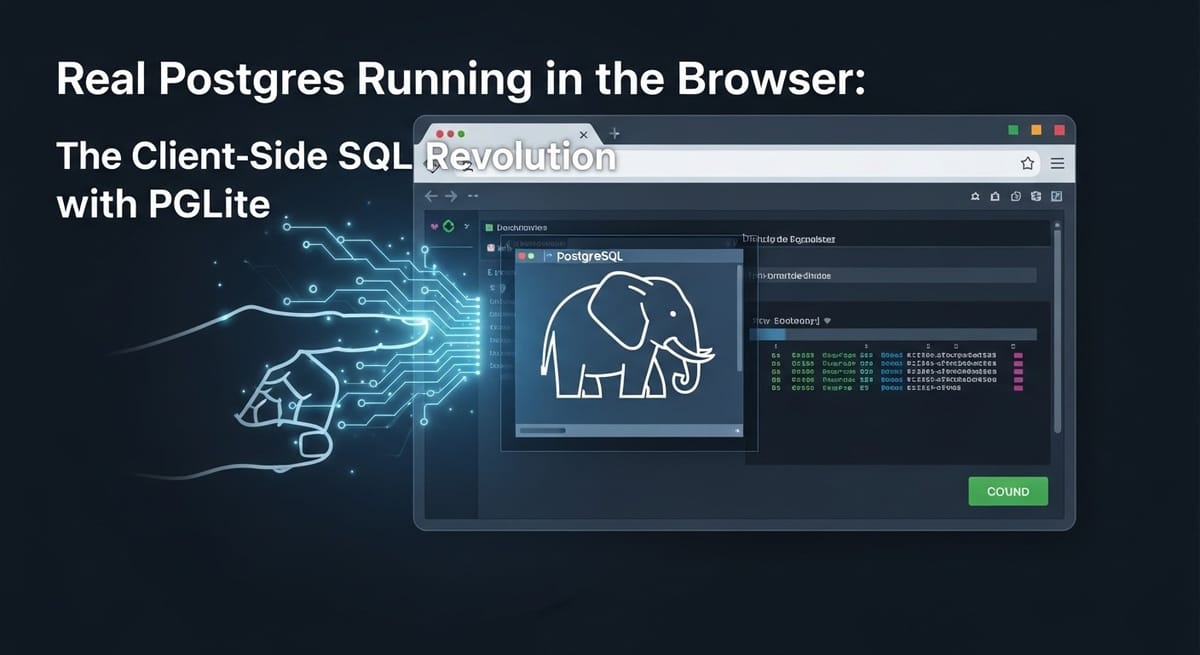Image resolution: width=1200 pixels, height=655 pixels.
Task: Open a new tab with the plus icon
Action: [614, 134]
